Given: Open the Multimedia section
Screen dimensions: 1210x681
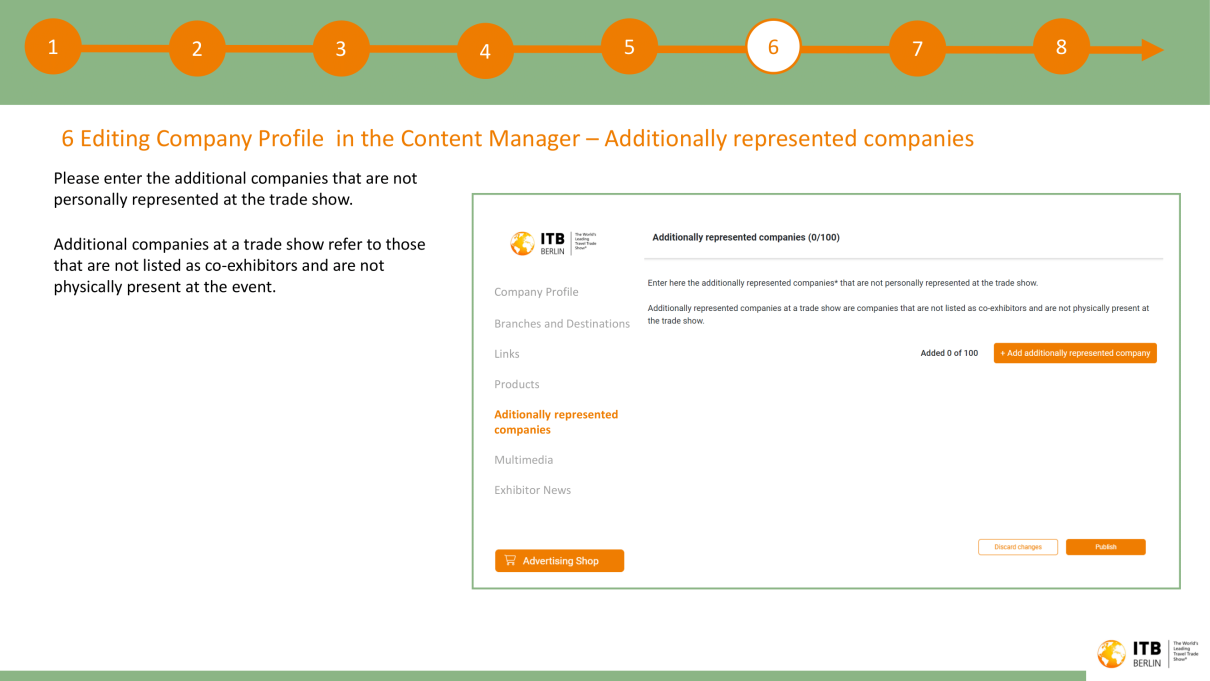Looking at the screenshot, I should pyautogui.click(x=523, y=460).
